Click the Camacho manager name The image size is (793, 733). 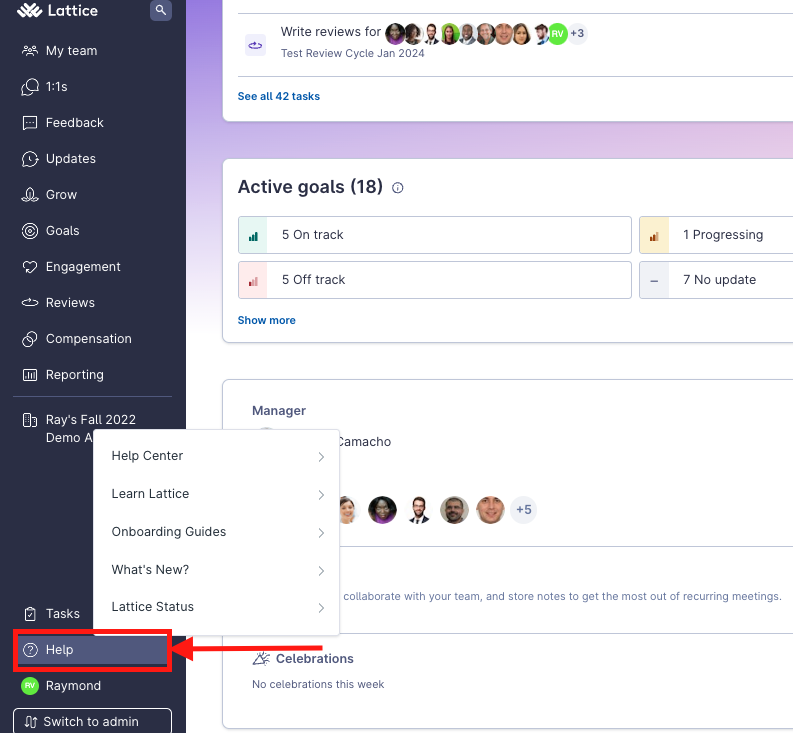(x=364, y=442)
